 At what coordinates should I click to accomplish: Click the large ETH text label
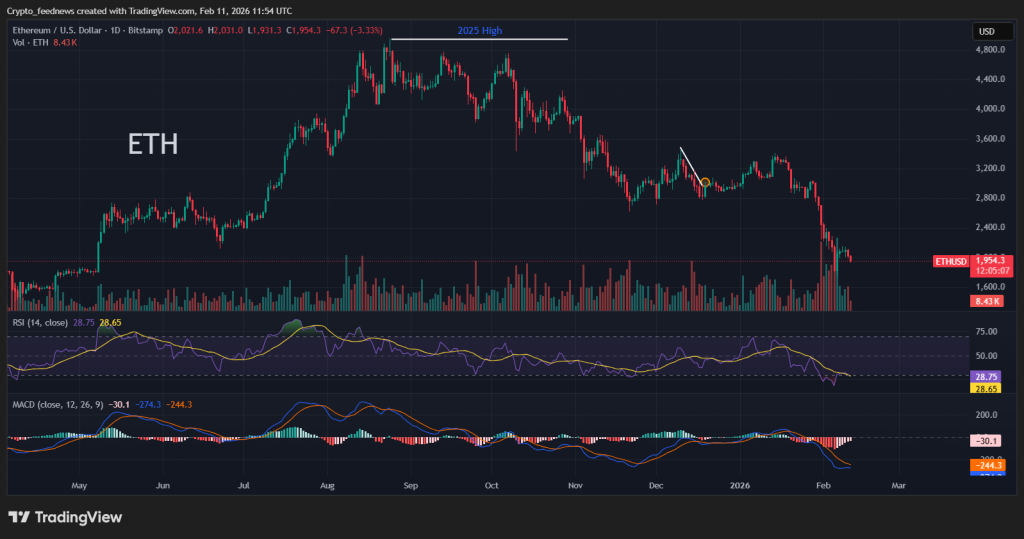coord(153,144)
